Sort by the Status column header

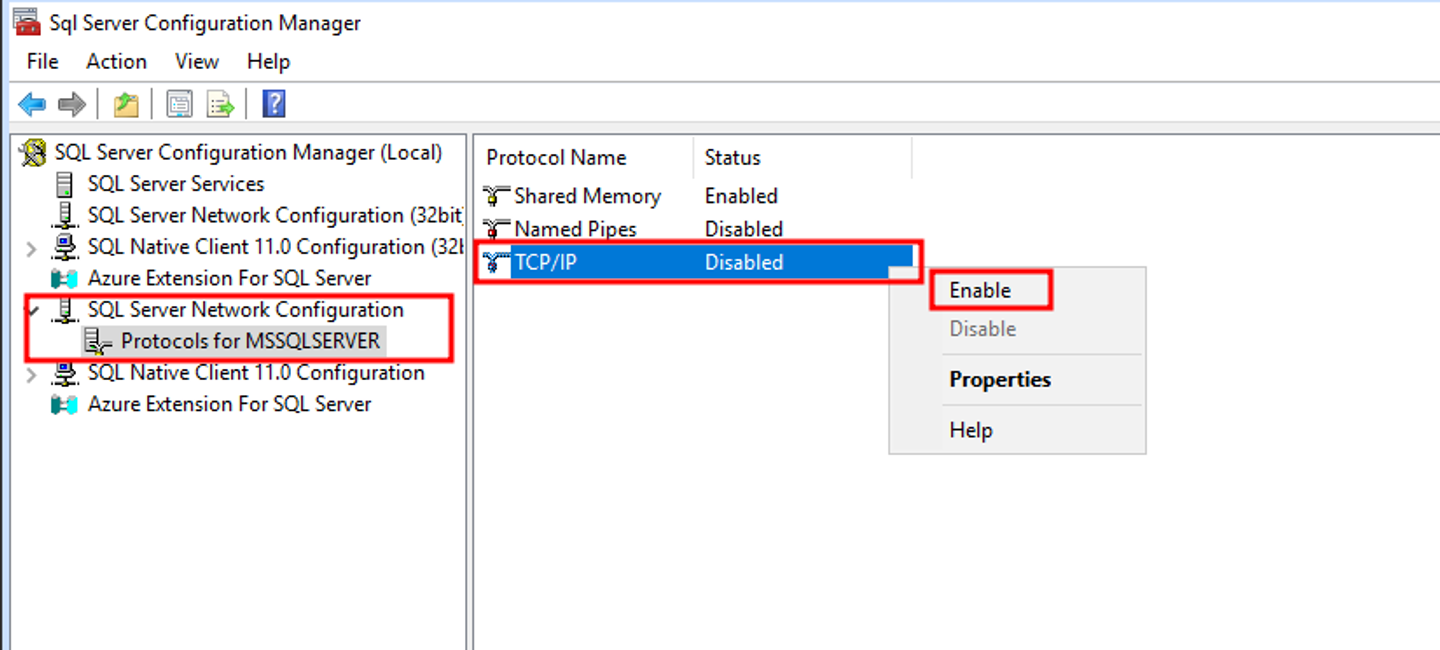(803, 158)
